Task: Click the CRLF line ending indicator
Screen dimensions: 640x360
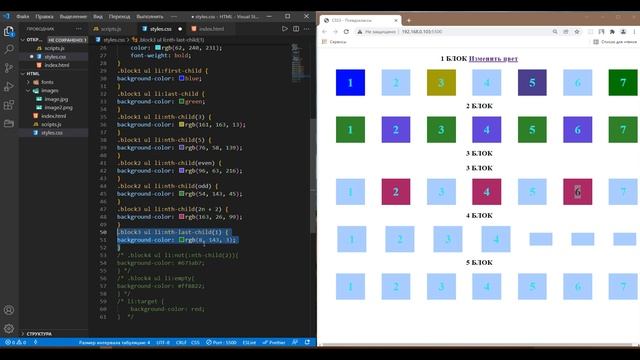Action: tap(181, 342)
